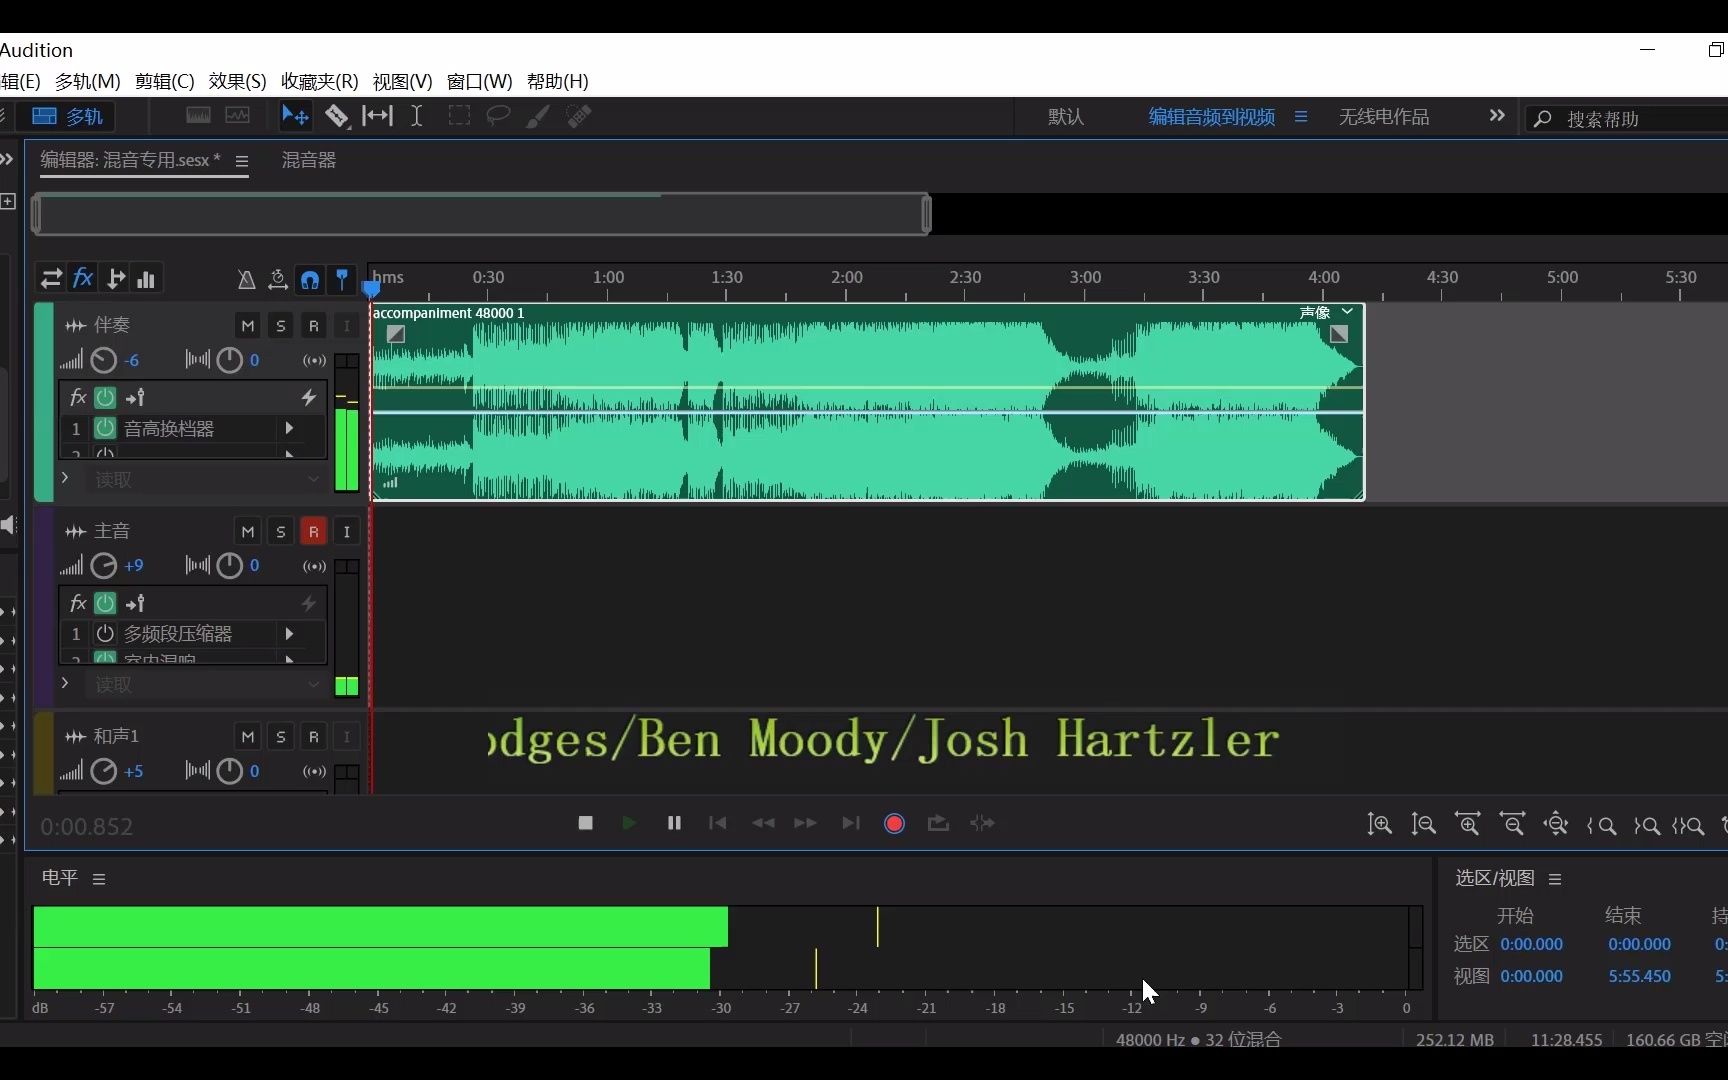1728x1080 pixels.
Task: Open the 视图(V) menu
Action: click(403, 82)
